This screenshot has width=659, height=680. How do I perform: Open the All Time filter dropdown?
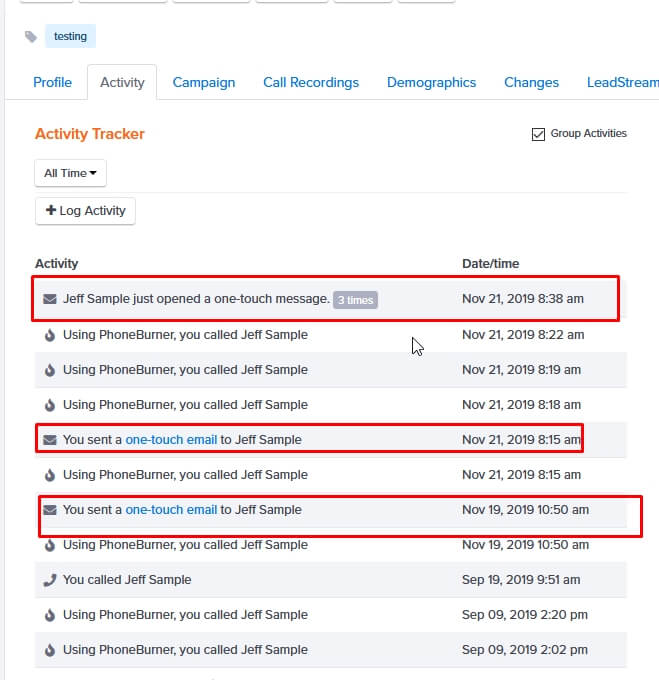pos(70,173)
